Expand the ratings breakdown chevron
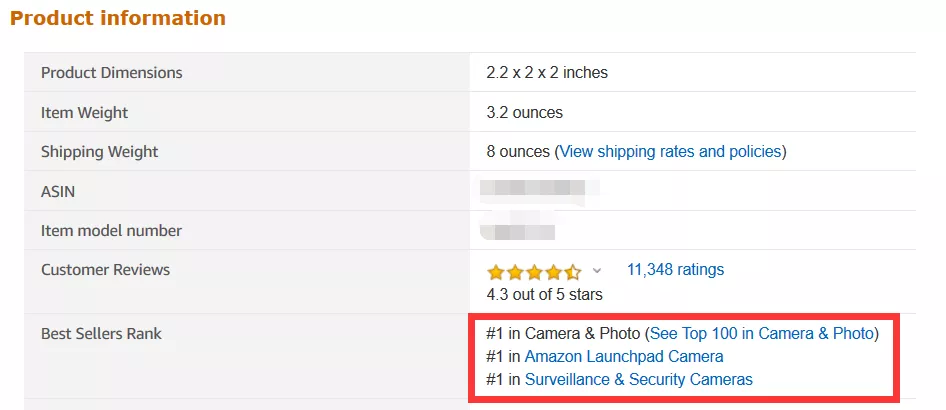Viewport: 946px width, 410px height. pos(598,271)
